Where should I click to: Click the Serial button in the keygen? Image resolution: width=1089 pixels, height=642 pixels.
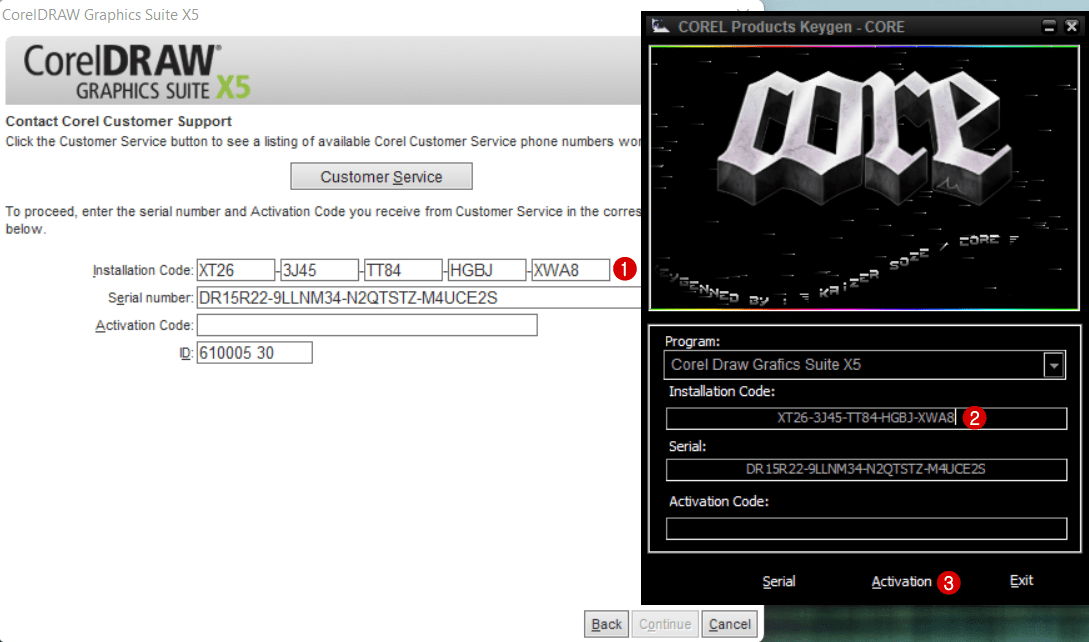click(x=779, y=582)
